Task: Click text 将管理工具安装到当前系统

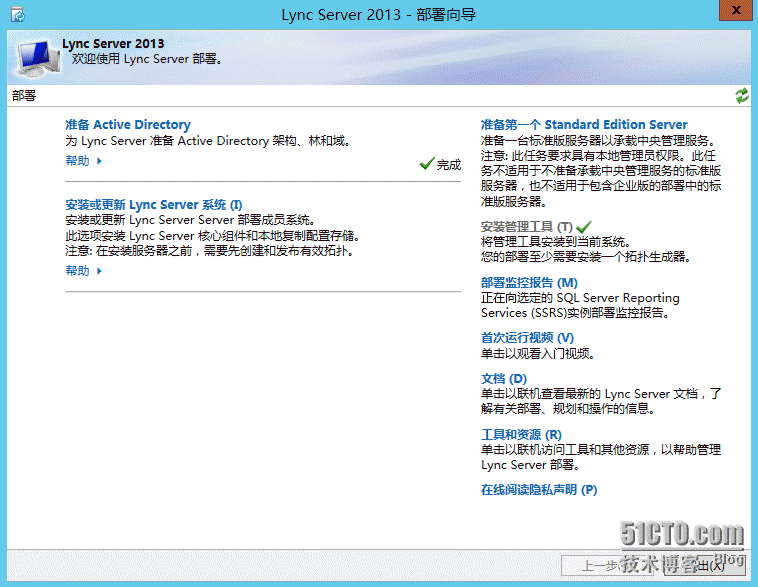Action: [556, 242]
